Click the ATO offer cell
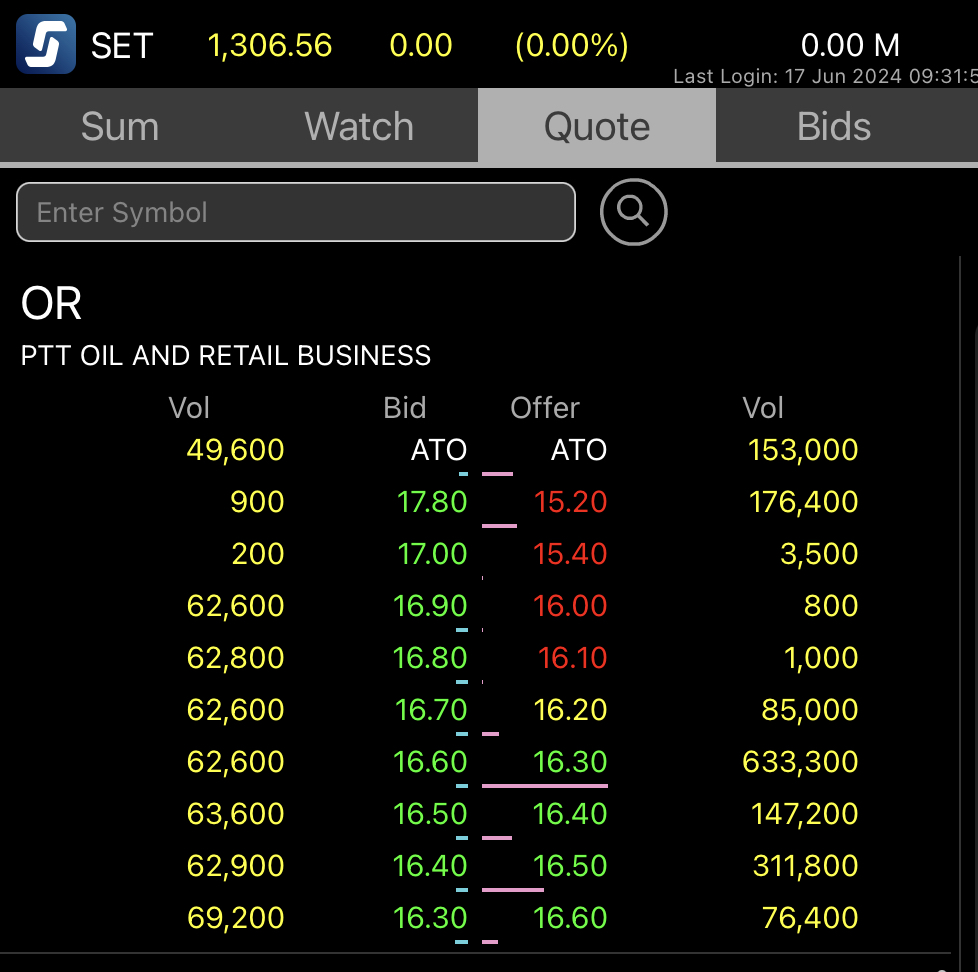 [579, 450]
